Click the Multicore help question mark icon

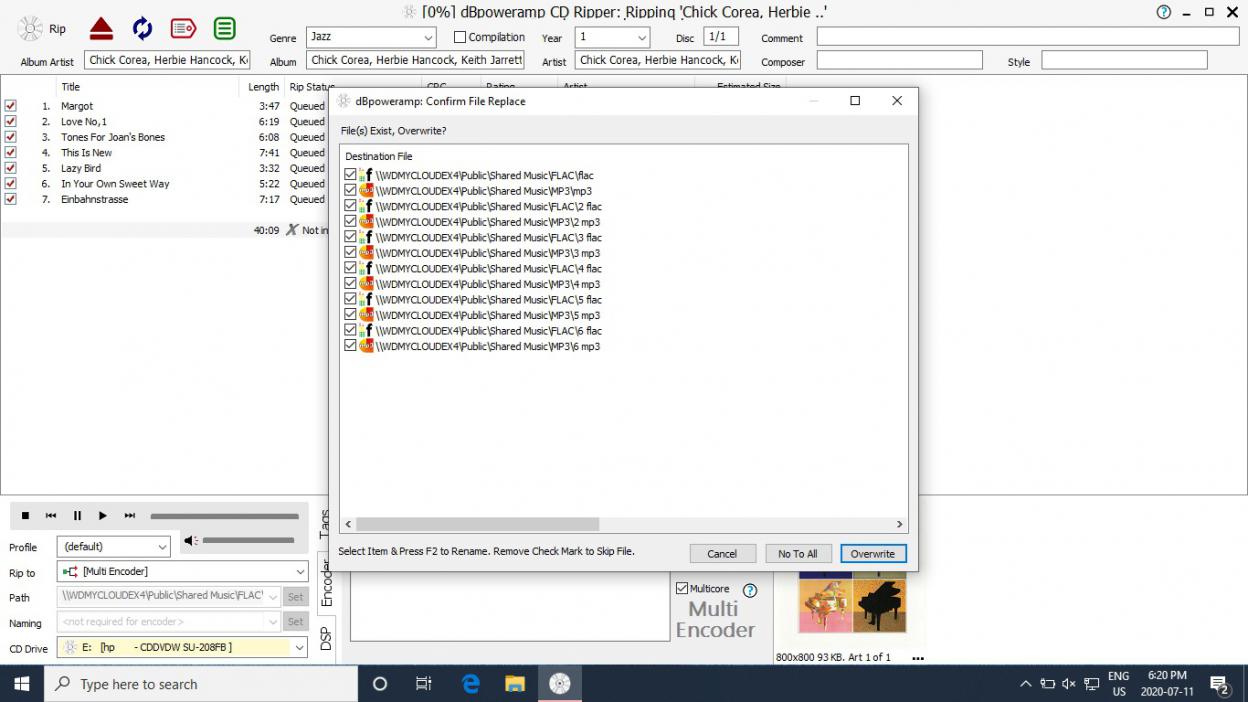coord(750,590)
